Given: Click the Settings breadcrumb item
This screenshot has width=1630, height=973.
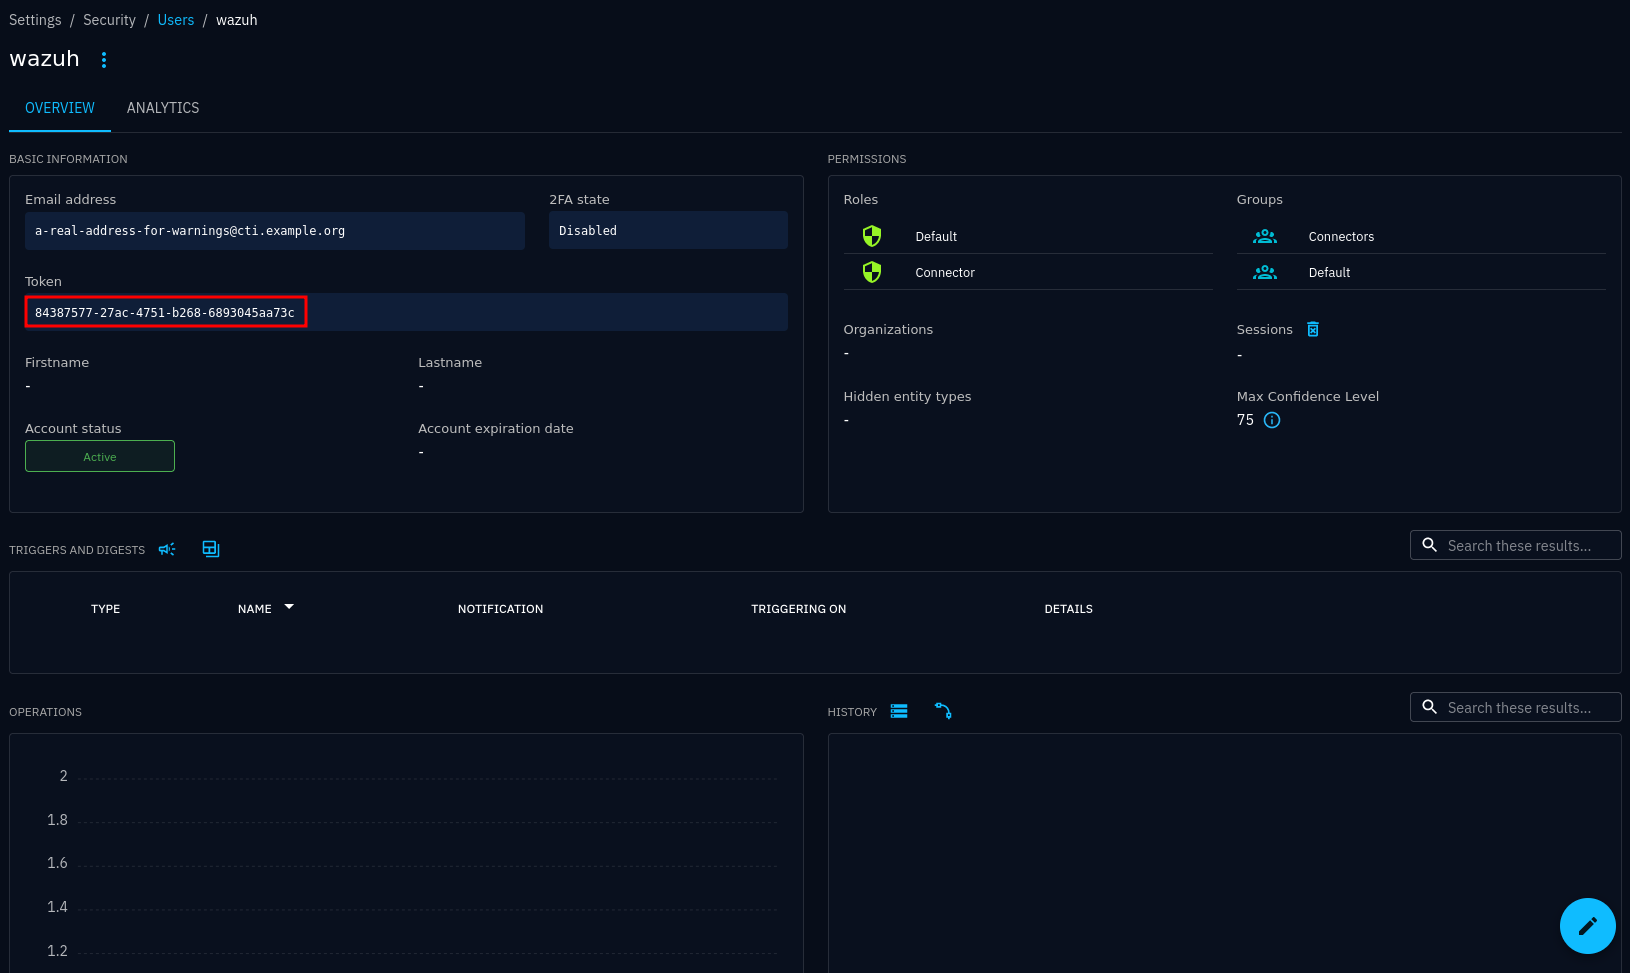Looking at the screenshot, I should (x=35, y=20).
